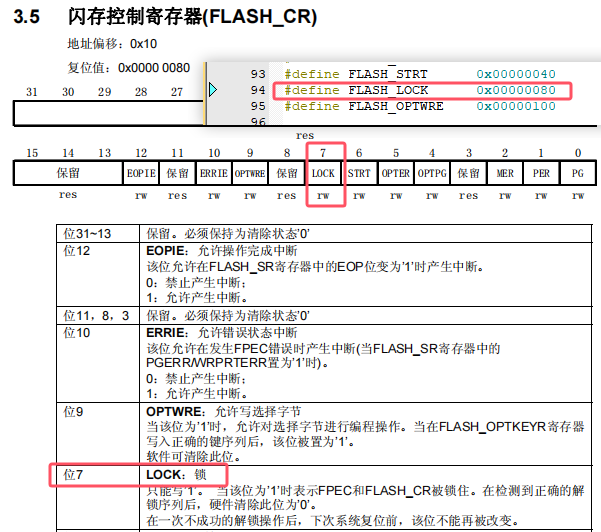Click the 0x00000080 hex value in code
This screenshot has height=532, width=601.
point(516,90)
